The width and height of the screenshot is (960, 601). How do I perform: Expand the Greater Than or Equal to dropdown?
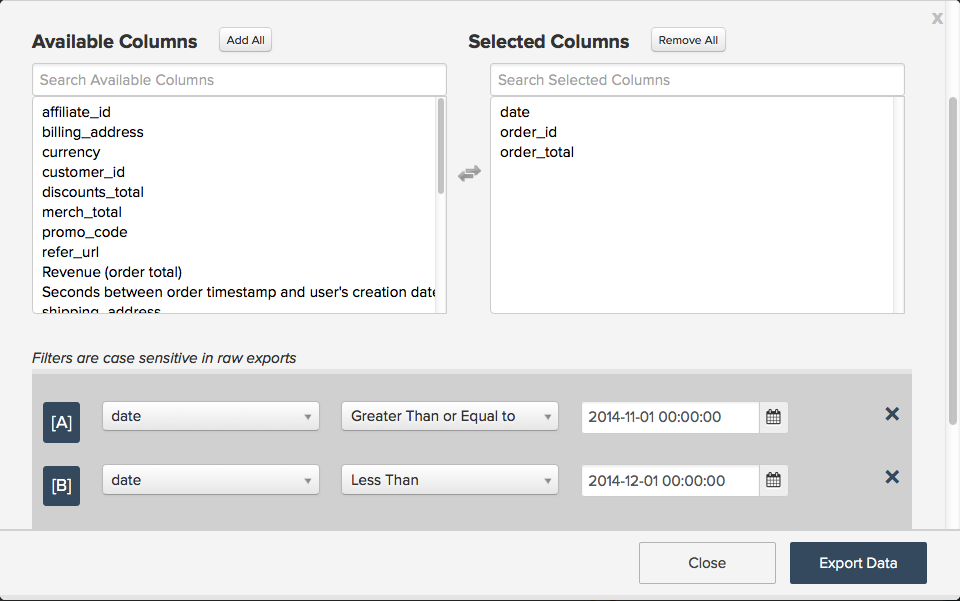point(449,417)
